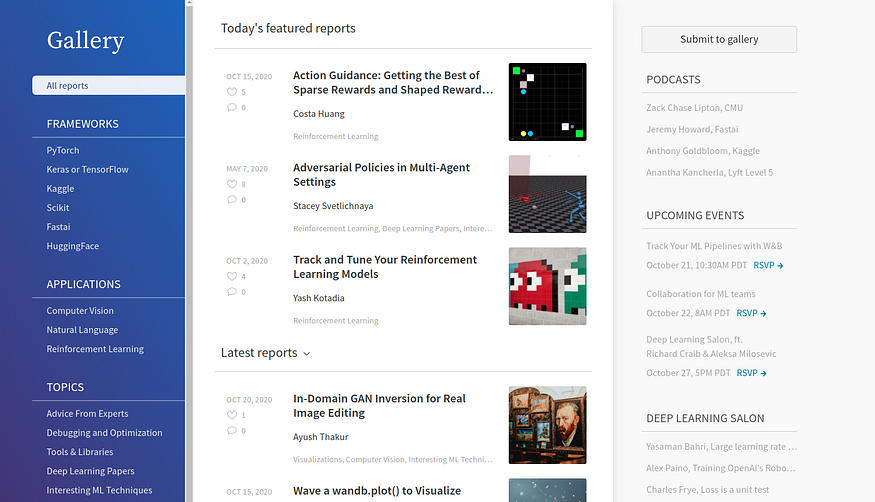Click Collaboration for ML teams event title

(701, 294)
